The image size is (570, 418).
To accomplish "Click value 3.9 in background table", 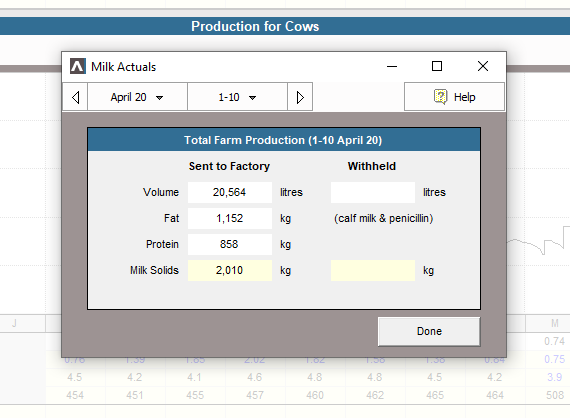I will (555, 377).
